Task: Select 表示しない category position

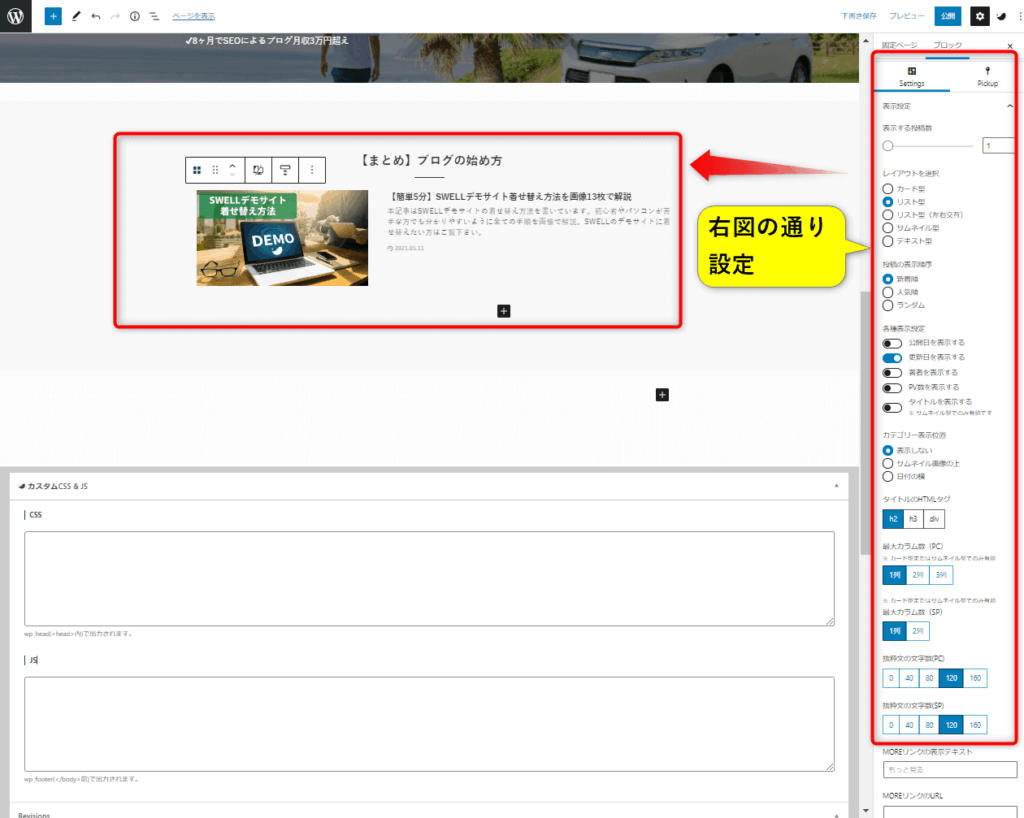Action: (x=888, y=450)
